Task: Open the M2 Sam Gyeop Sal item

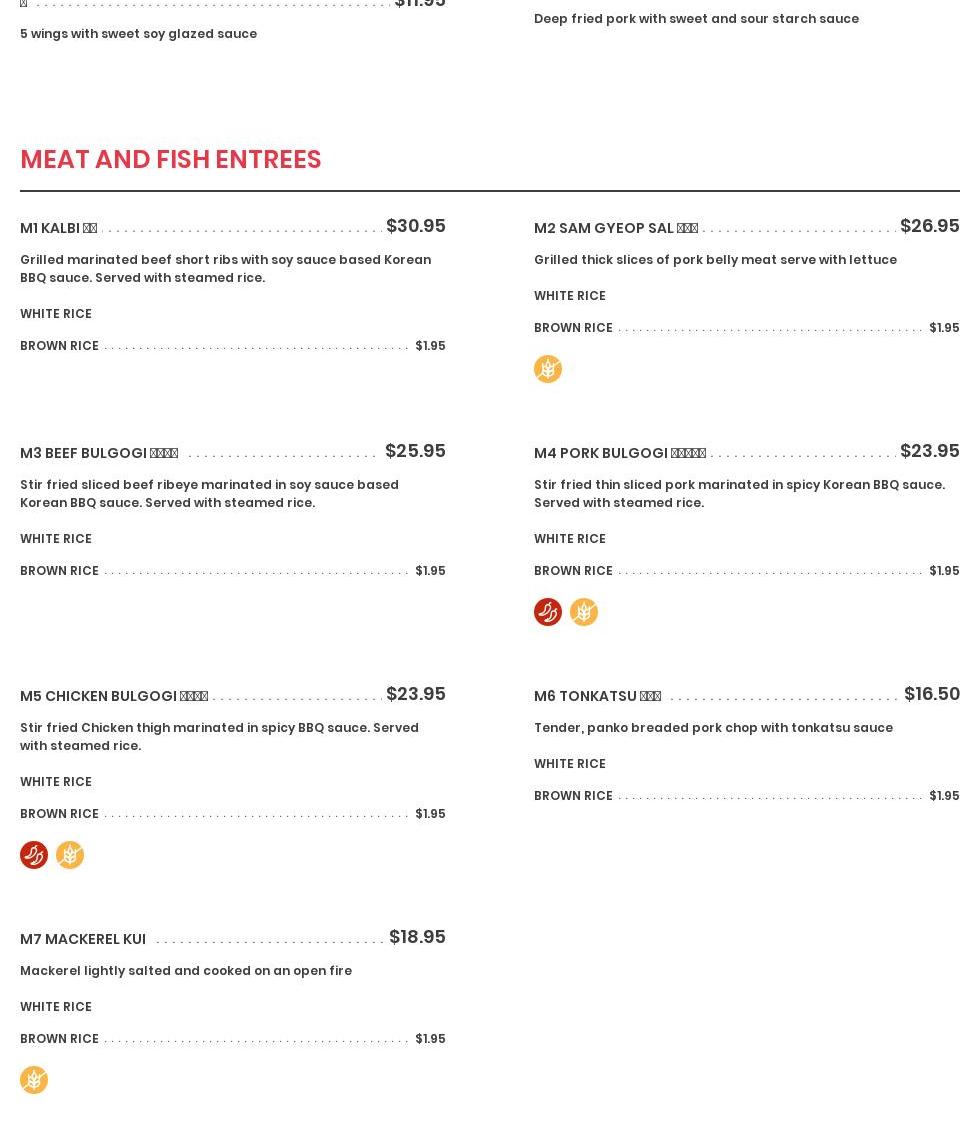Action: point(615,228)
